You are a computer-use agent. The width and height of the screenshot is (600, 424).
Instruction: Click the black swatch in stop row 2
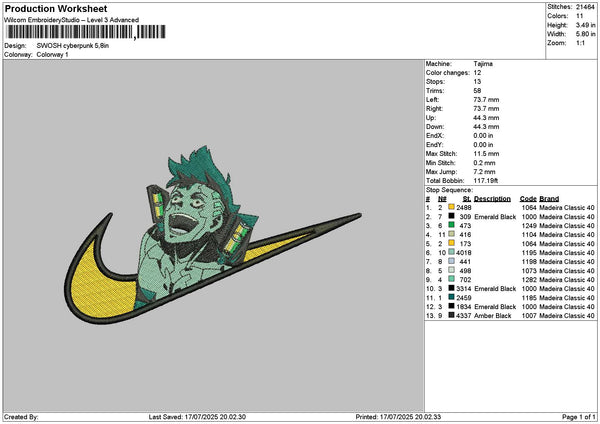pyautogui.click(x=452, y=216)
